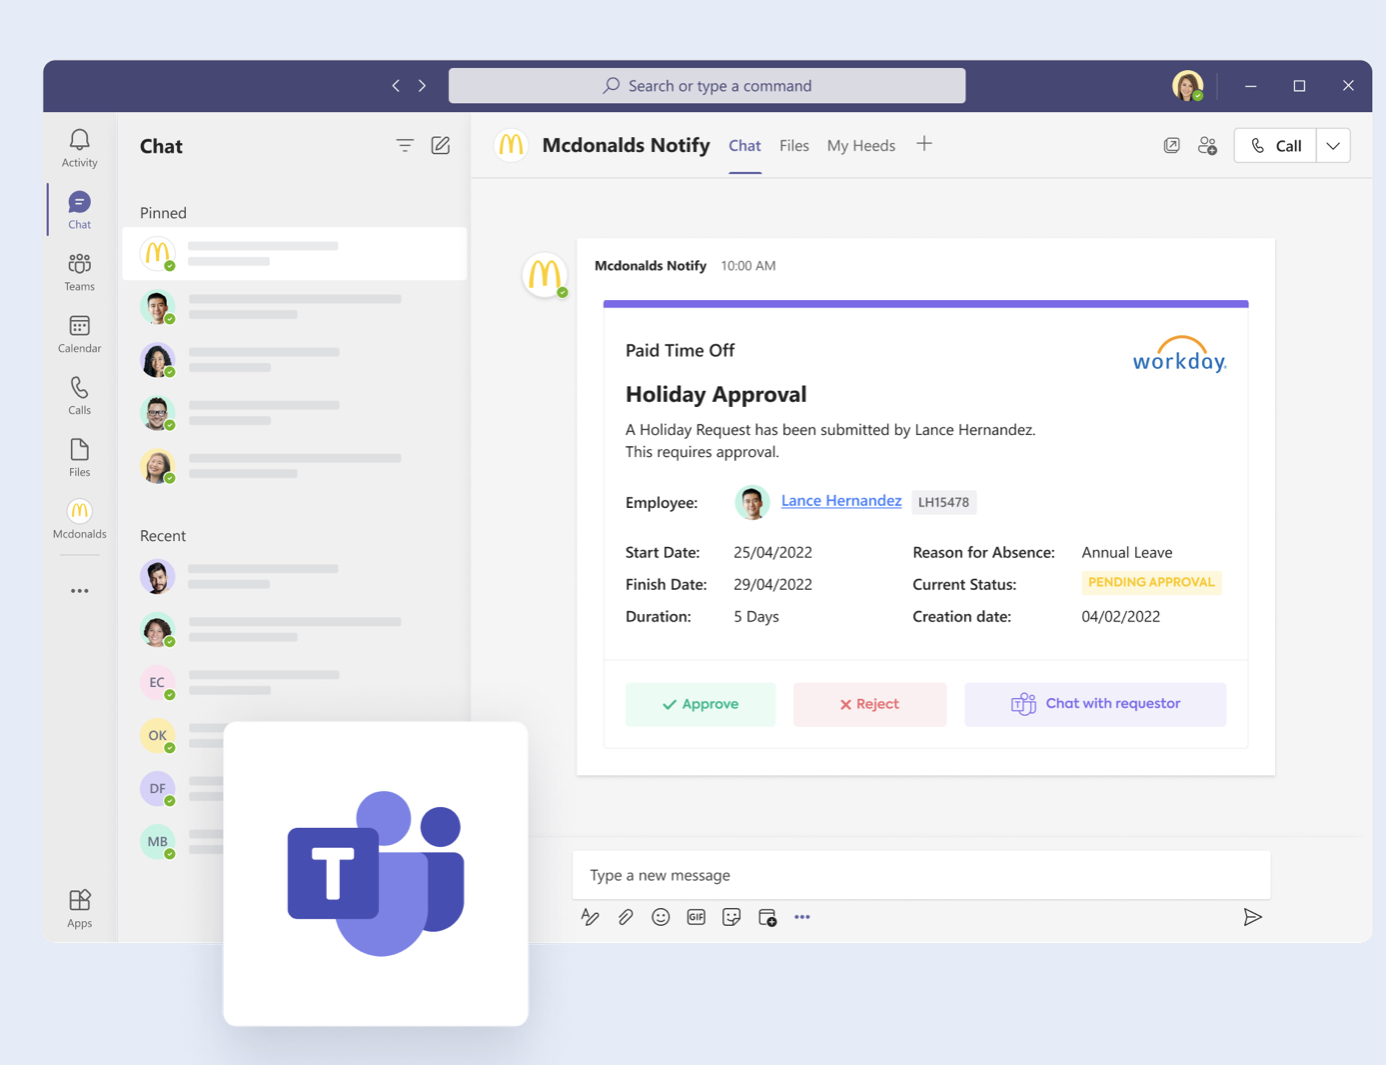Insert a GIF

(x=696, y=917)
